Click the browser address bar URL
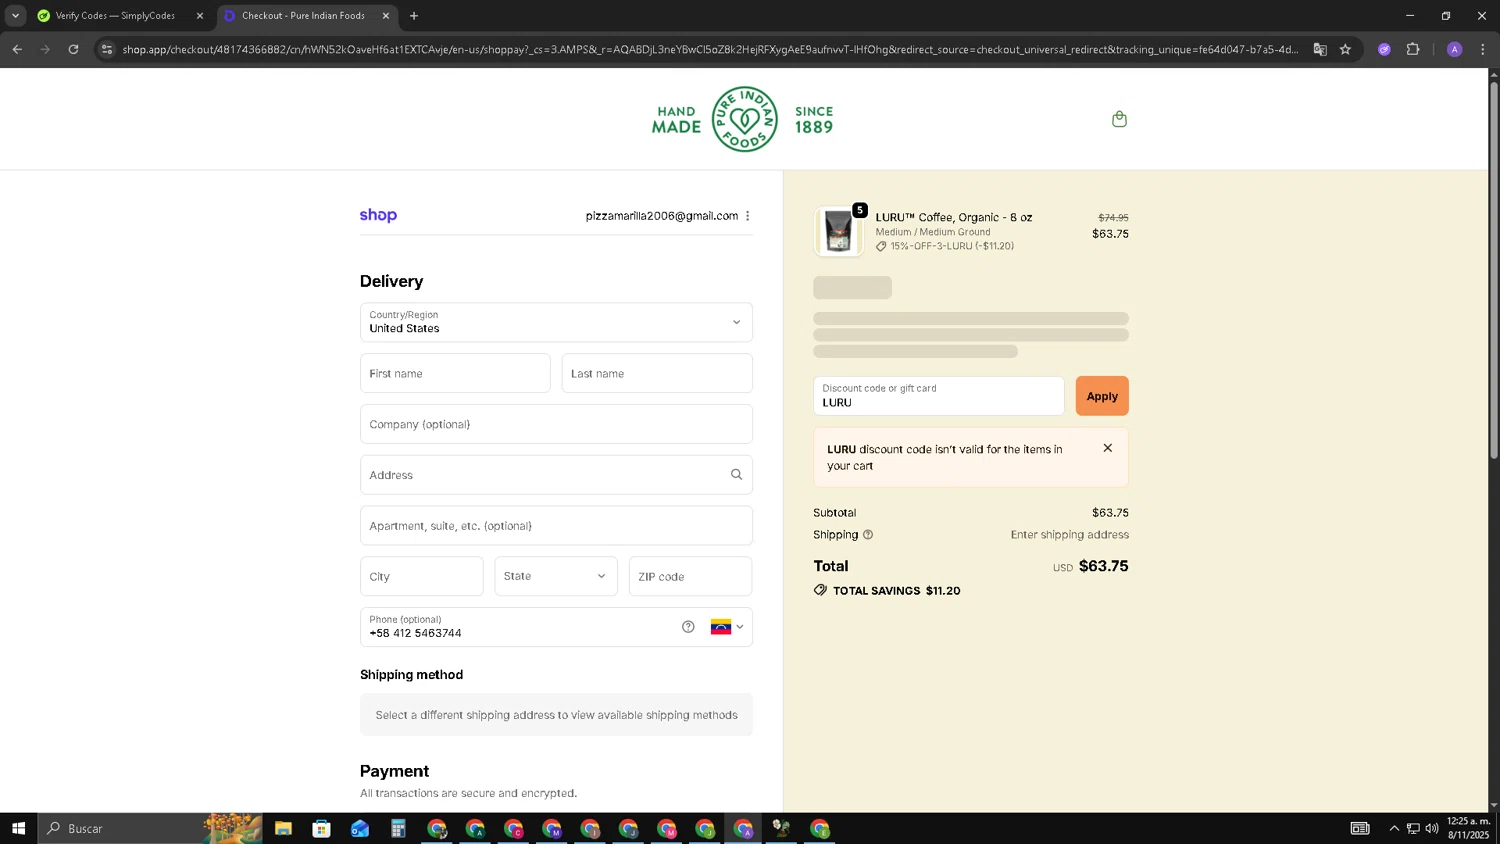The width and height of the screenshot is (1500, 844). coord(710,49)
